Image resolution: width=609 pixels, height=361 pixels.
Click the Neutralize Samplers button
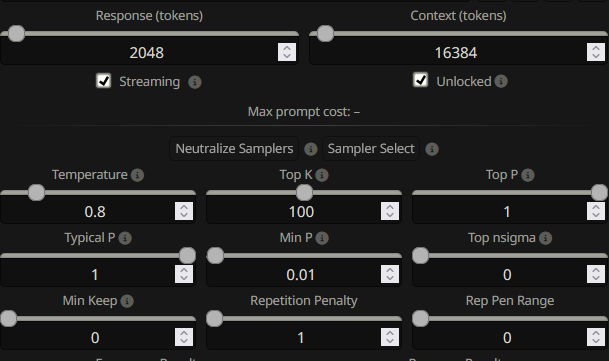(x=234, y=148)
